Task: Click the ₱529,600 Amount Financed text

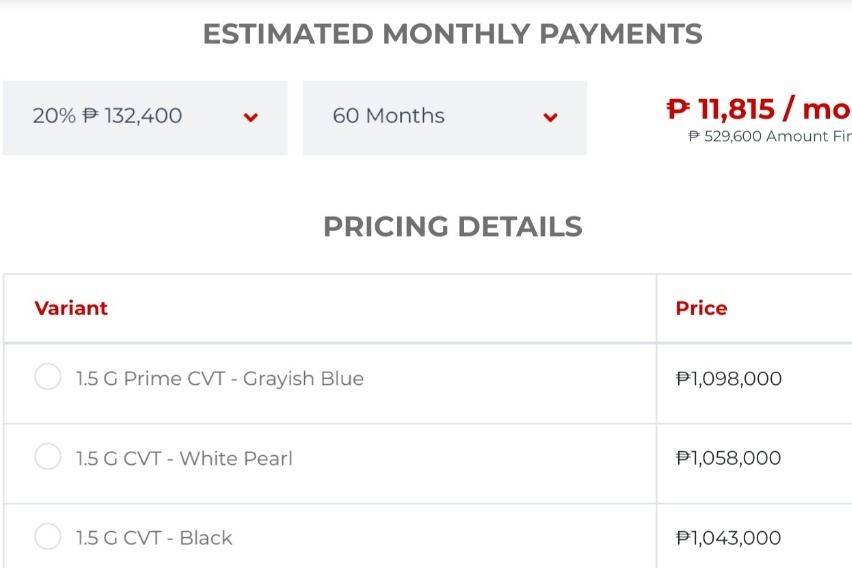Action: pyautogui.click(x=770, y=136)
